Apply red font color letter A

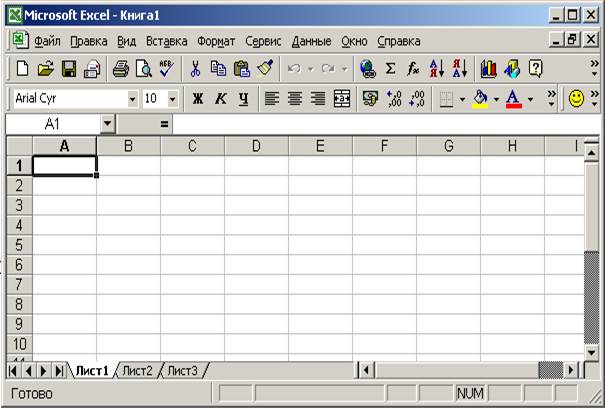click(514, 99)
